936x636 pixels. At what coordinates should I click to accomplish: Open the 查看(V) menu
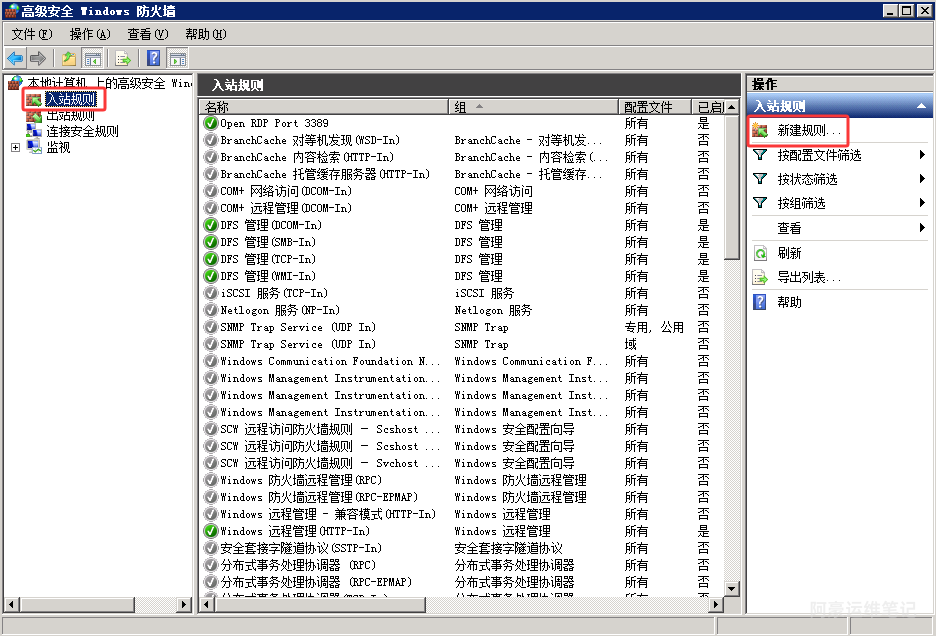click(x=147, y=34)
